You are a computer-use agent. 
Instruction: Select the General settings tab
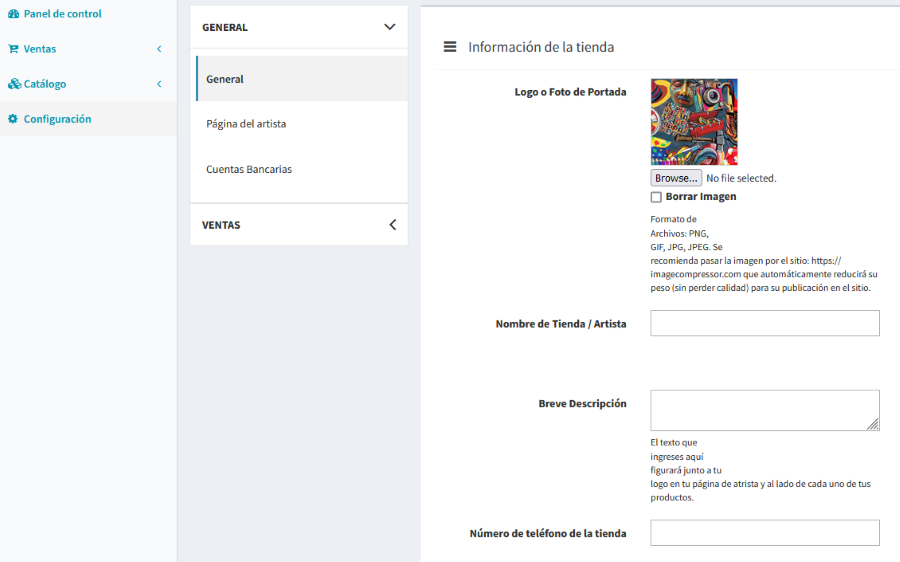tap(302, 79)
